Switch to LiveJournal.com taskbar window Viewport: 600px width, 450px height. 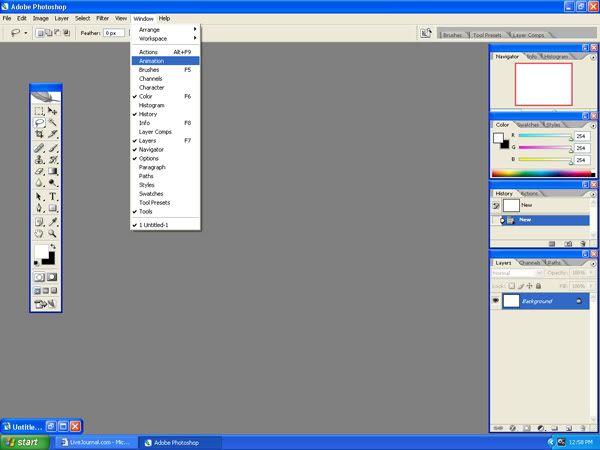pos(96,442)
